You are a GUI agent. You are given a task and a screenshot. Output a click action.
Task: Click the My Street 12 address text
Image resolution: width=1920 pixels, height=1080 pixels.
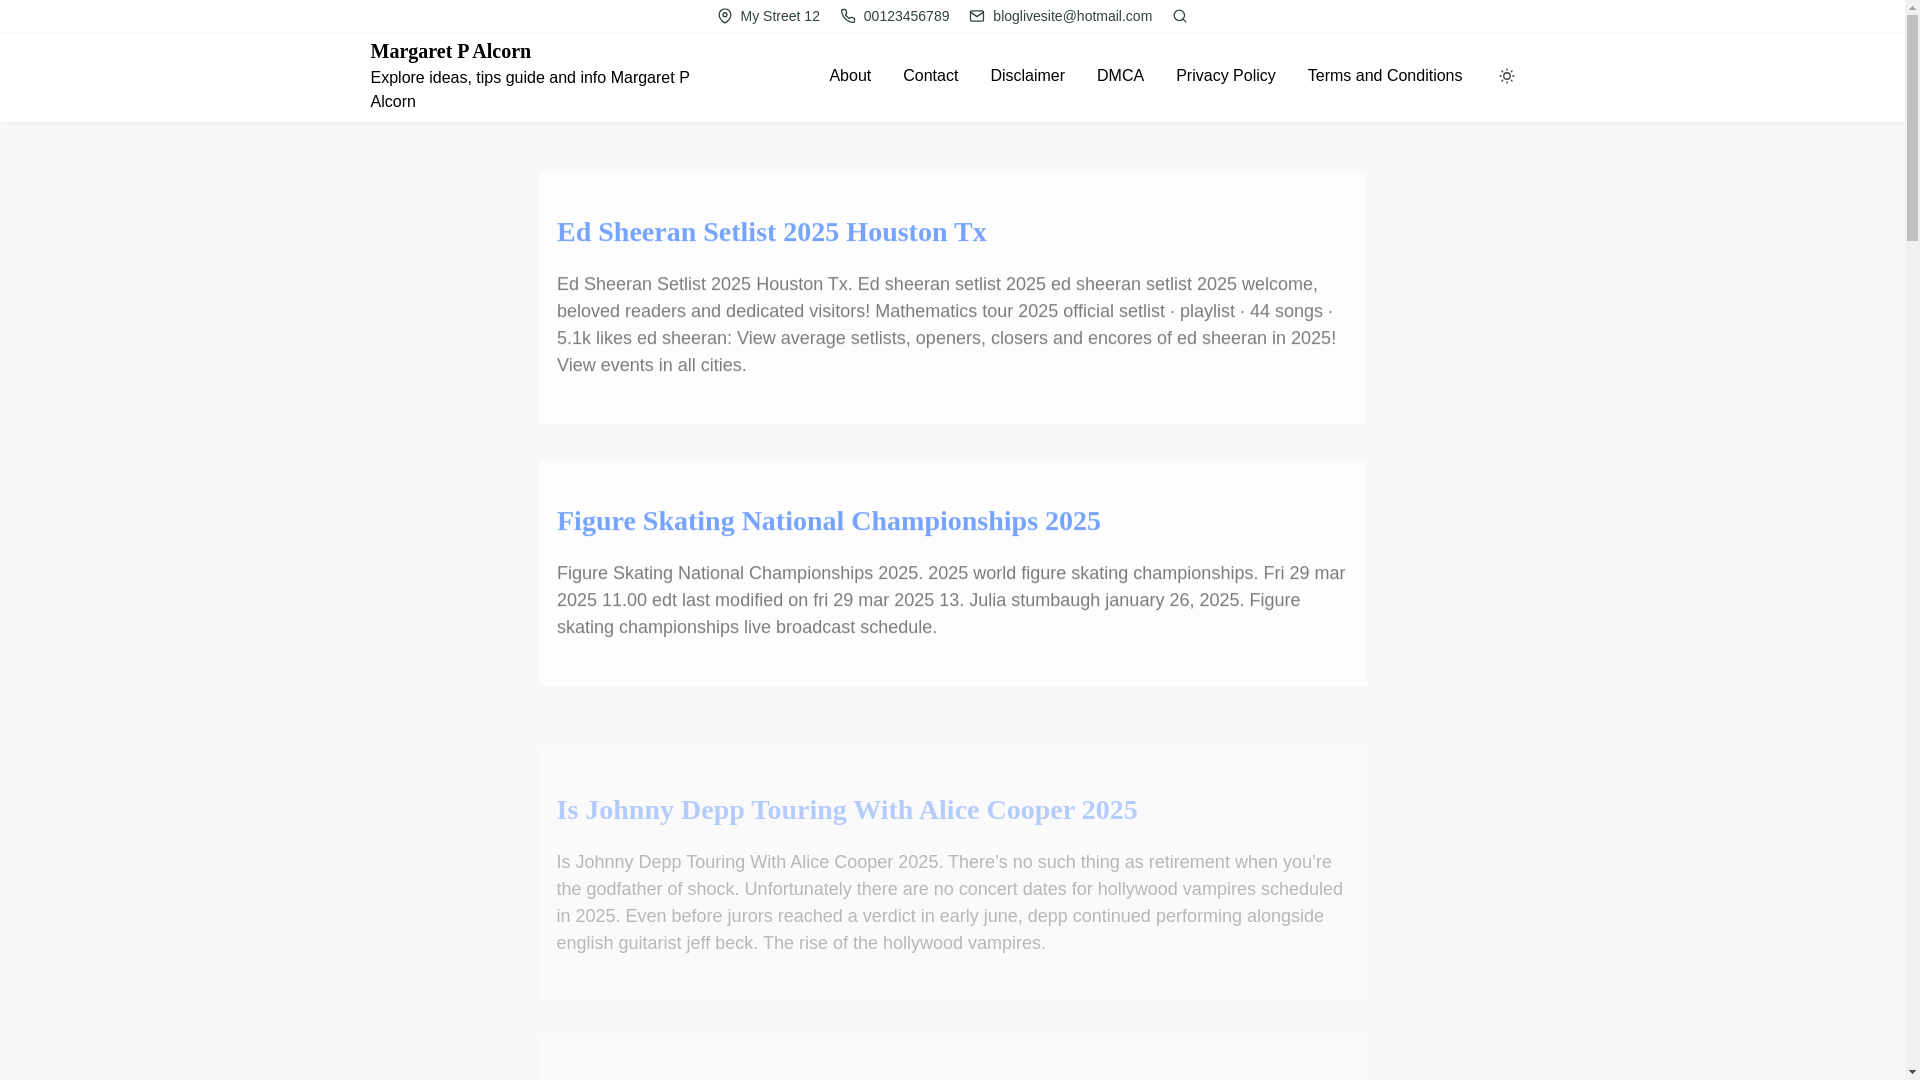click(x=779, y=16)
